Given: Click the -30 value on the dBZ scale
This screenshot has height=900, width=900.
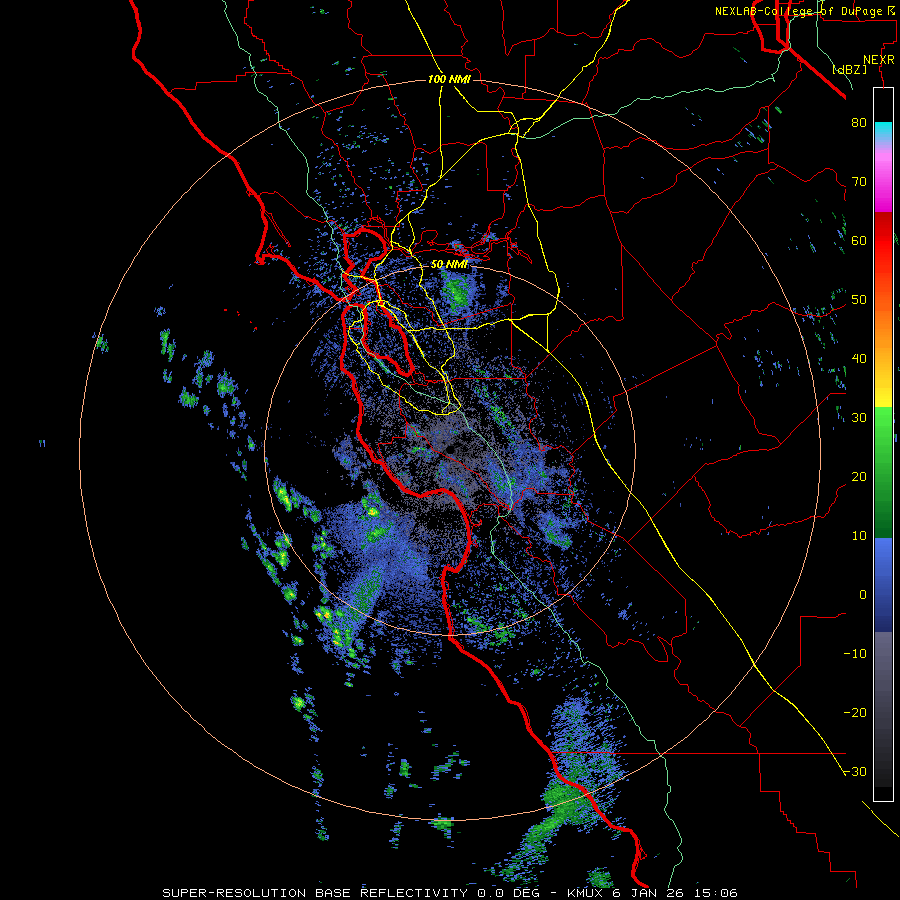Looking at the screenshot, I should (x=855, y=772).
